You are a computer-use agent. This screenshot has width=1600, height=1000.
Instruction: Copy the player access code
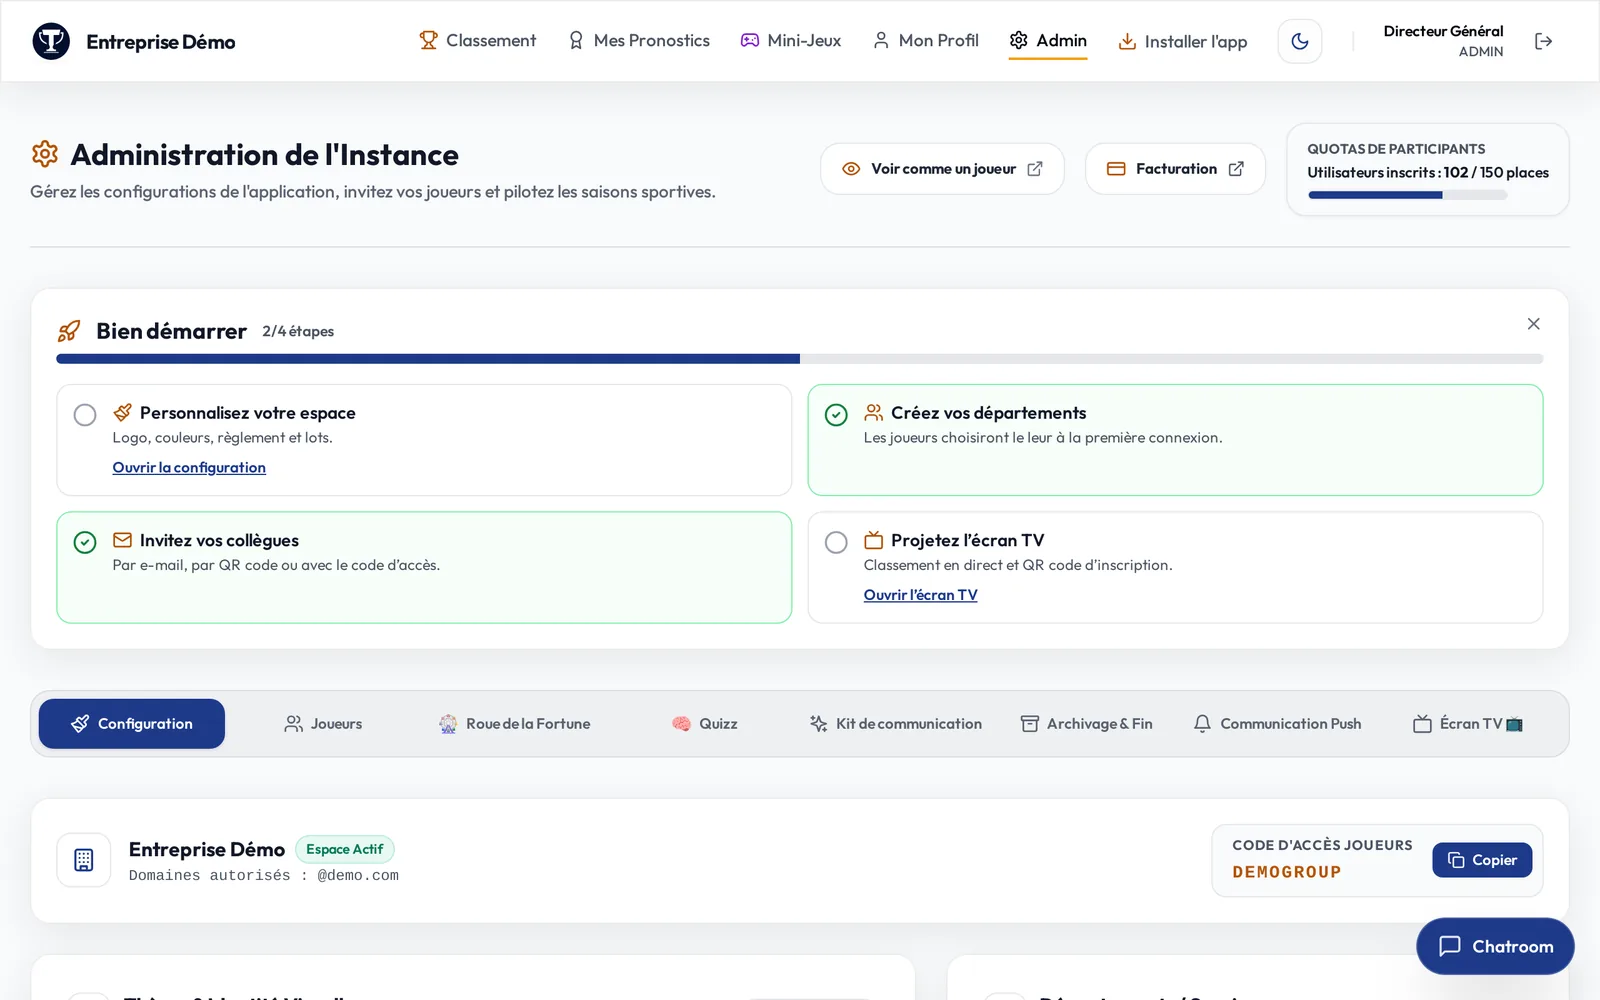click(x=1482, y=860)
